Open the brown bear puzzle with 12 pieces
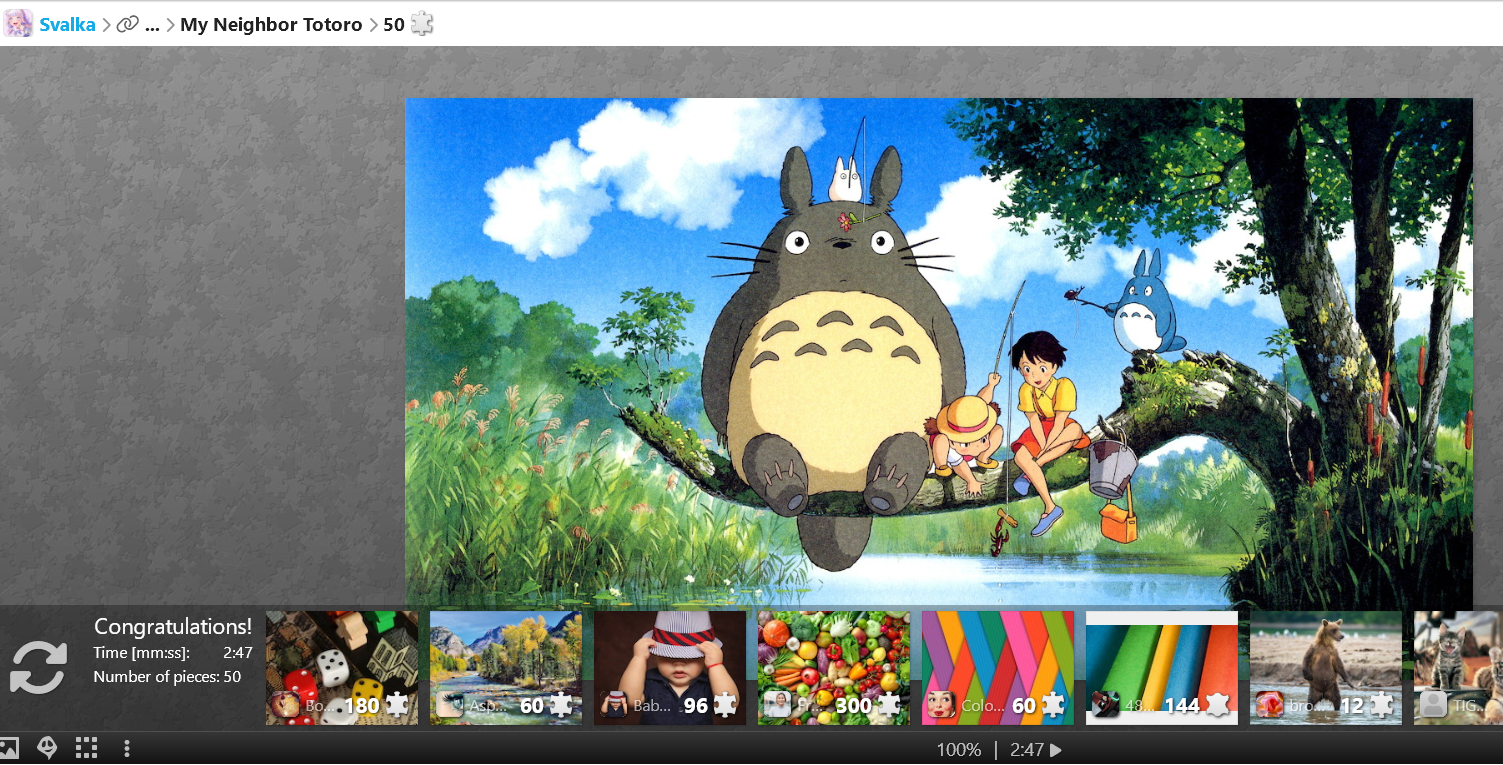Screen dimensions: 1503x765 click(x=1326, y=668)
